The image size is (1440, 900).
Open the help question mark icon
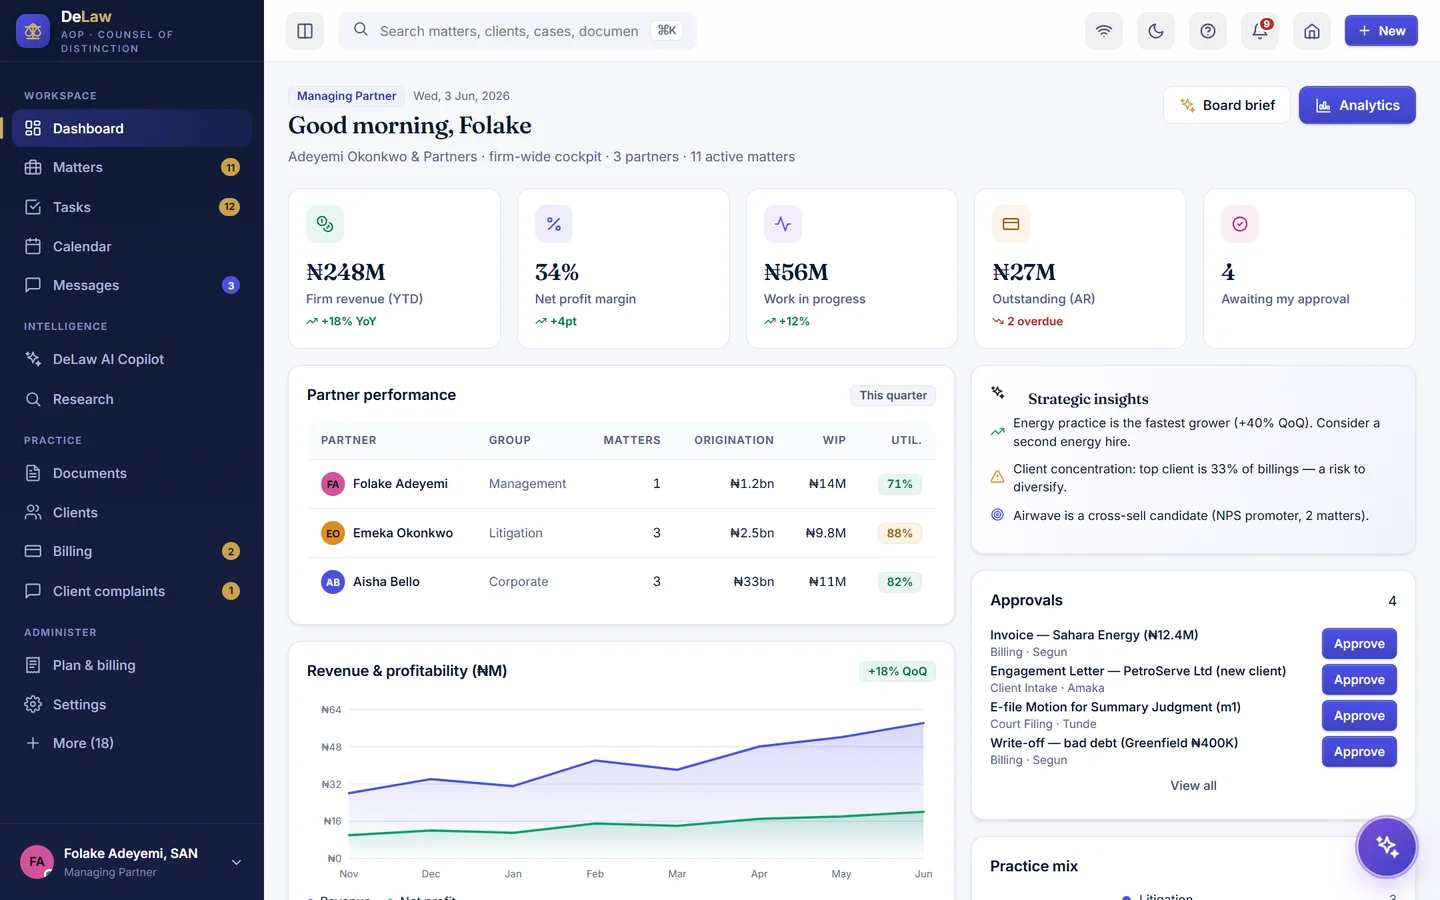pos(1208,31)
